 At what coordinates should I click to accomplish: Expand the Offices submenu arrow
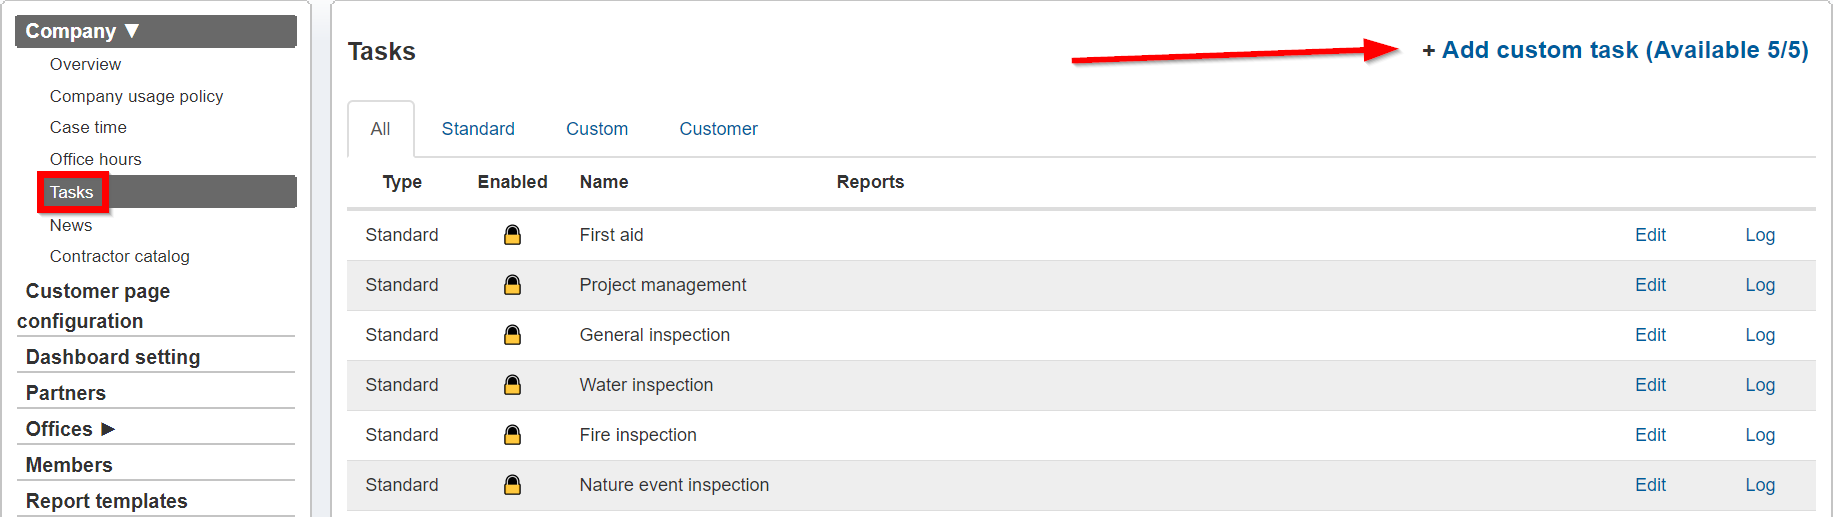(x=108, y=429)
